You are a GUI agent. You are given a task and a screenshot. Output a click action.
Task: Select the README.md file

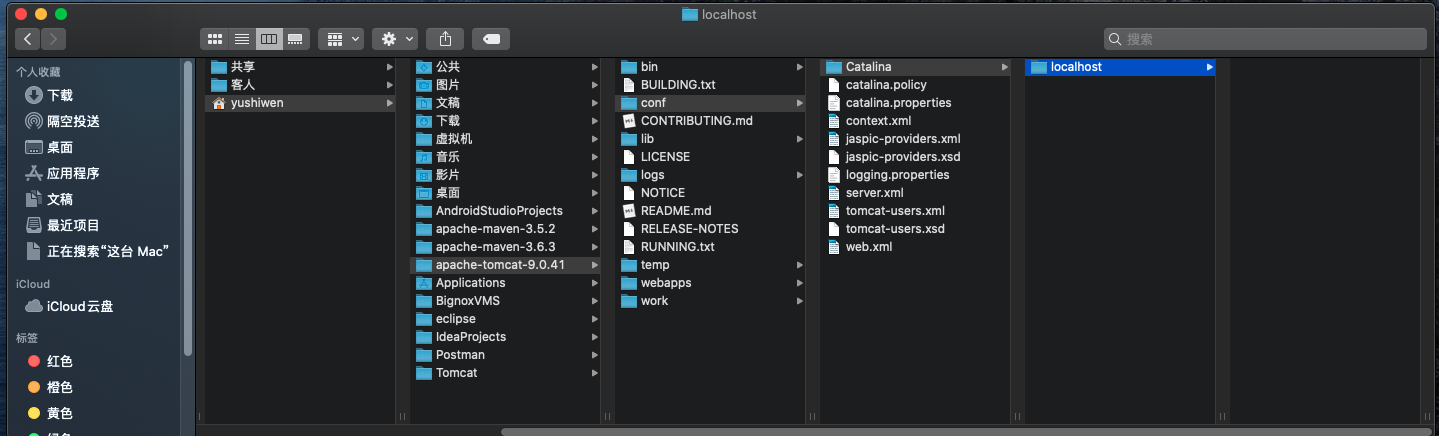[710, 211]
